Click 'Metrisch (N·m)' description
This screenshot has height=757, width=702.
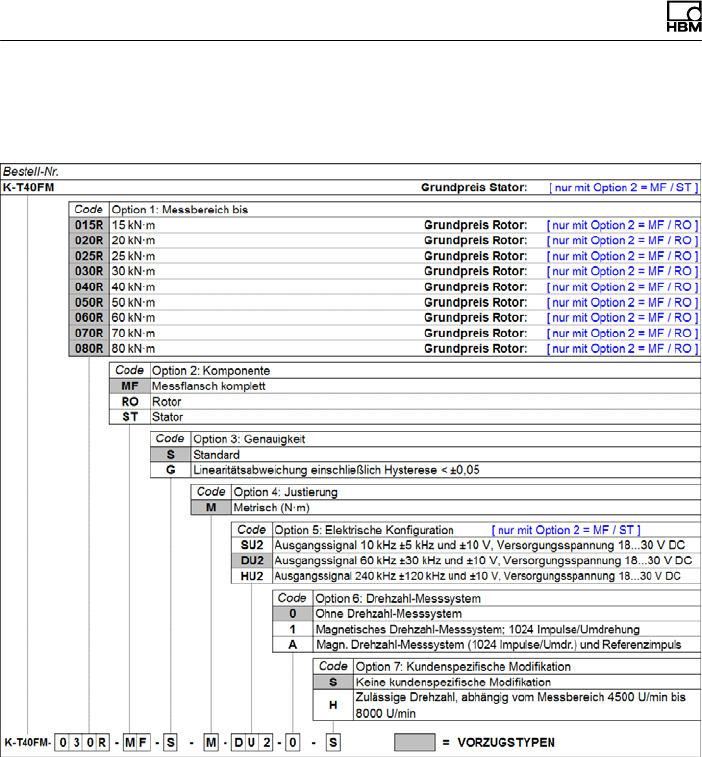pos(271,508)
